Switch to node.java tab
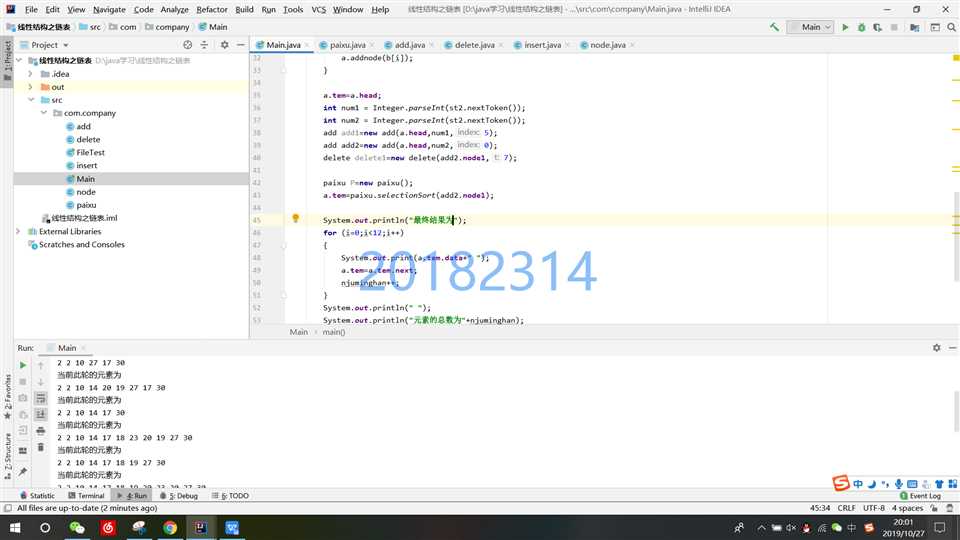The height and width of the screenshot is (540, 960). pos(607,45)
